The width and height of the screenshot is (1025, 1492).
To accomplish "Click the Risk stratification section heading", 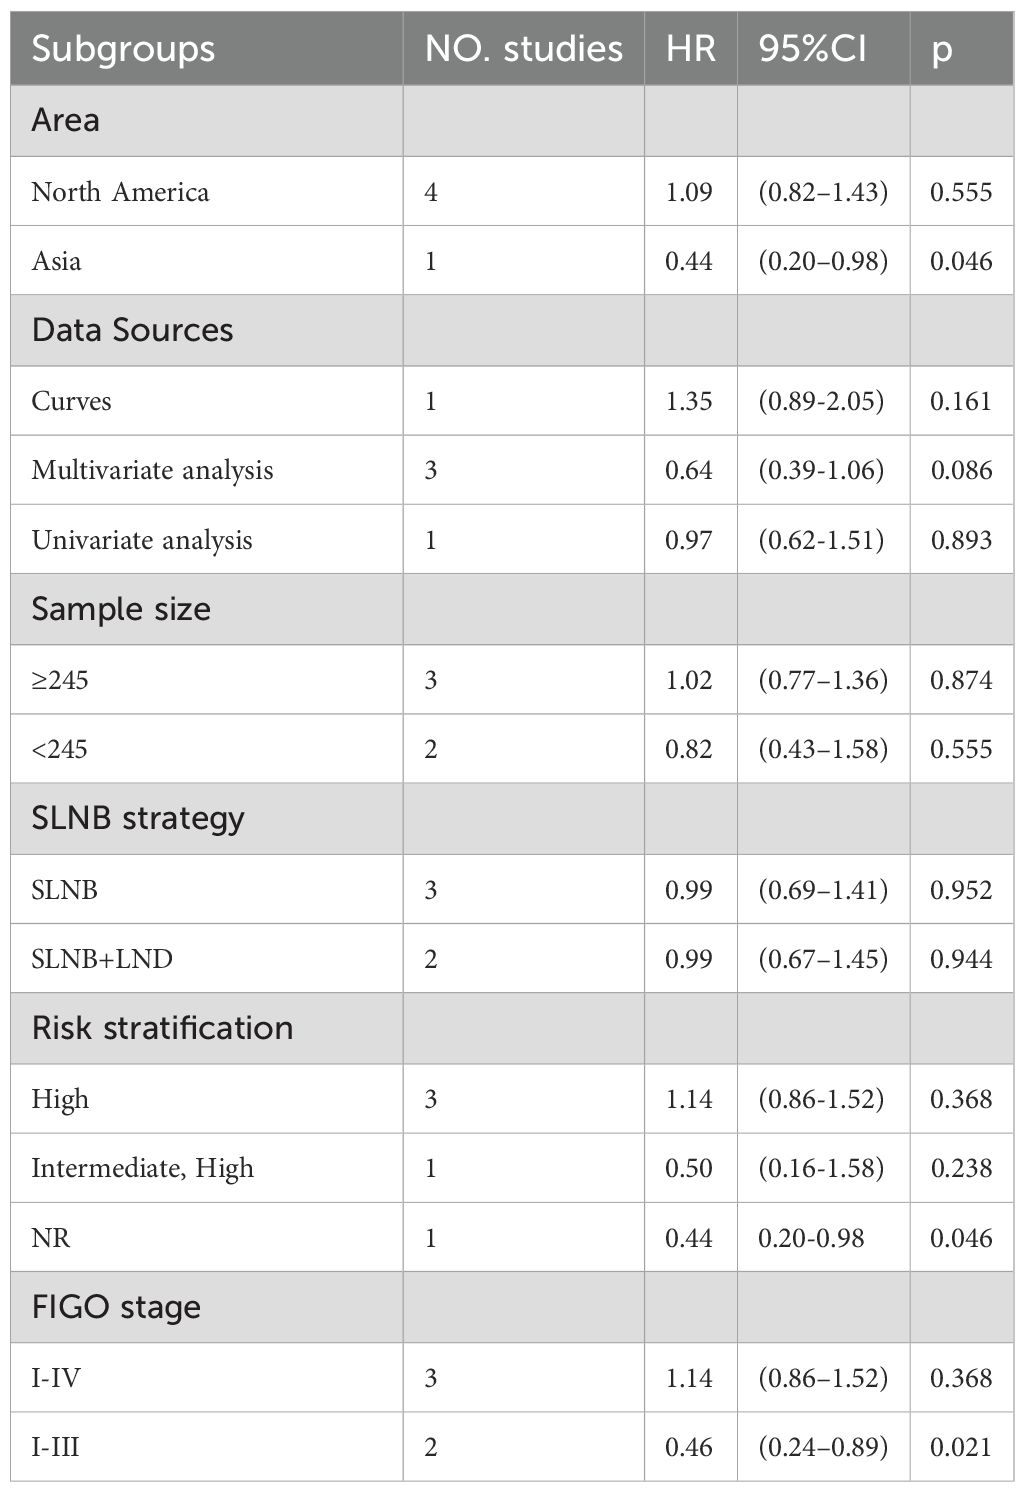I will point(162,1028).
